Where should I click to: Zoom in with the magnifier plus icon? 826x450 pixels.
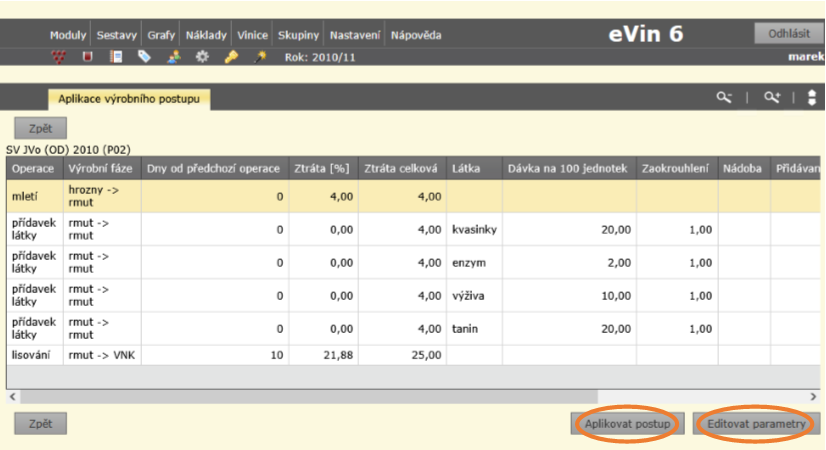click(771, 98)
